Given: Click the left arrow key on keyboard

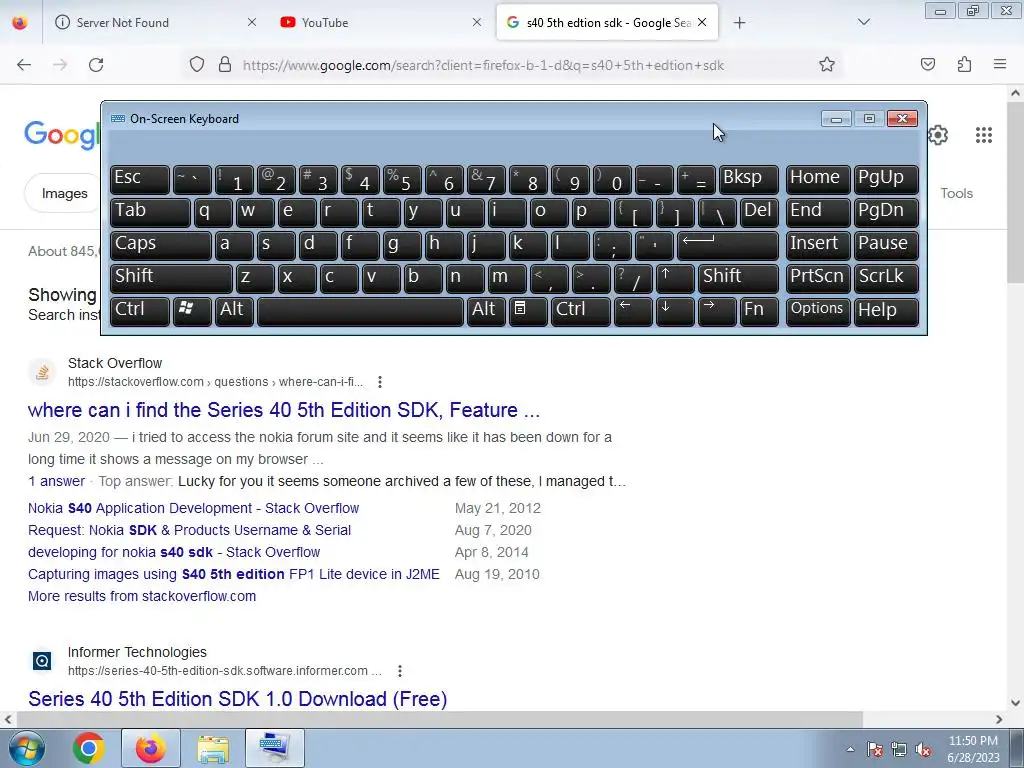Looking at the screenshot, I should click(x=632, y=310).
